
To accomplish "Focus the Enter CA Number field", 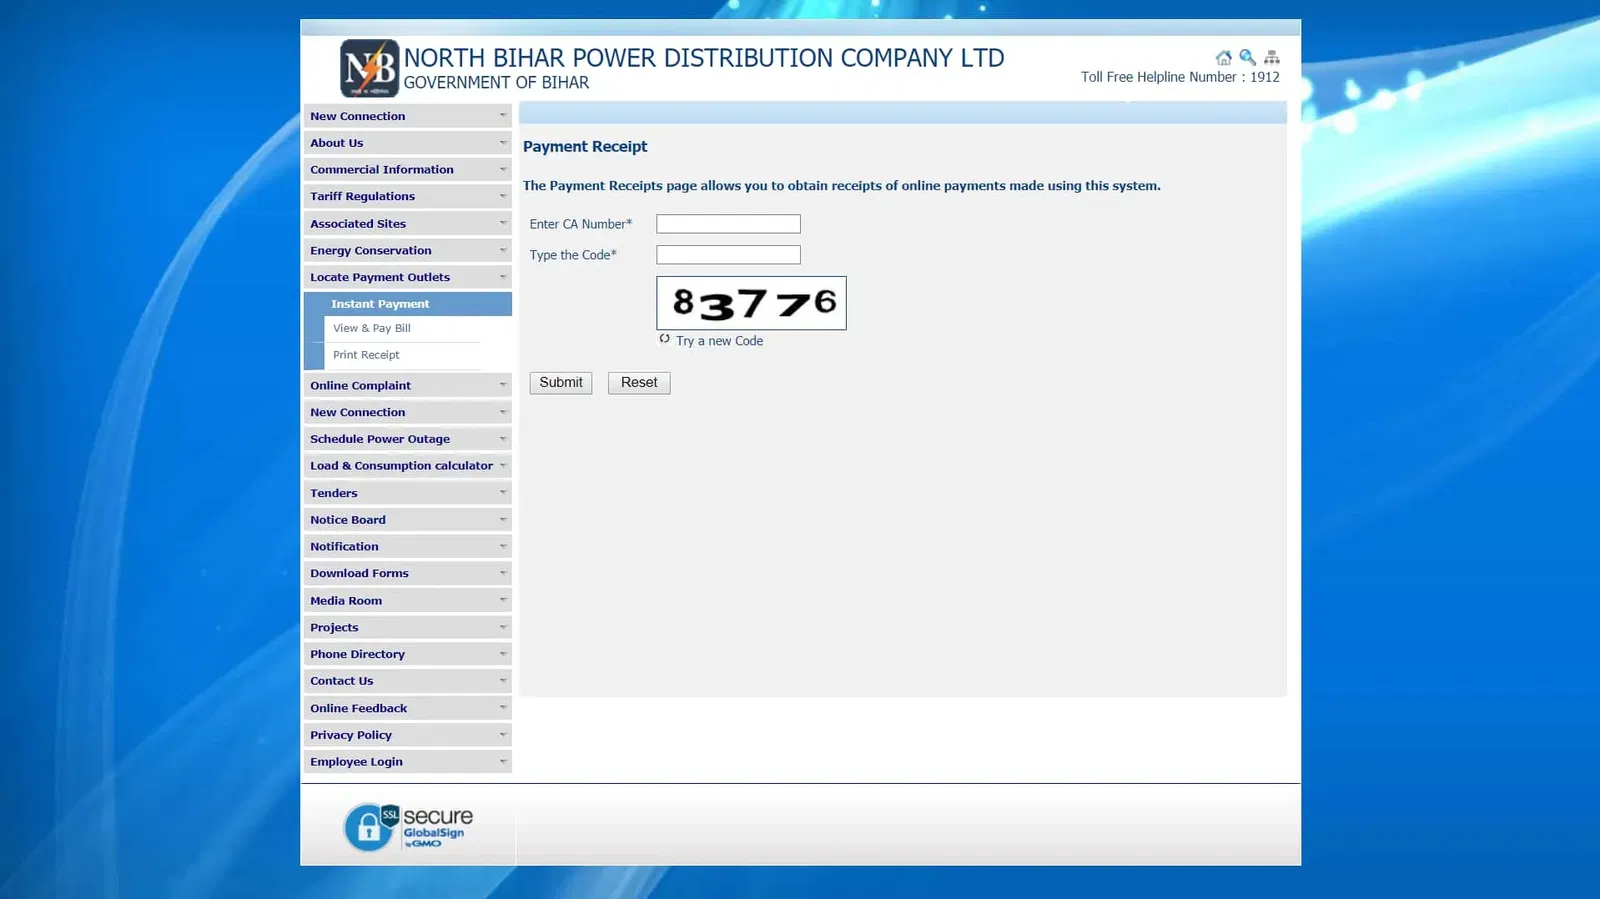I will click(728, 224).
